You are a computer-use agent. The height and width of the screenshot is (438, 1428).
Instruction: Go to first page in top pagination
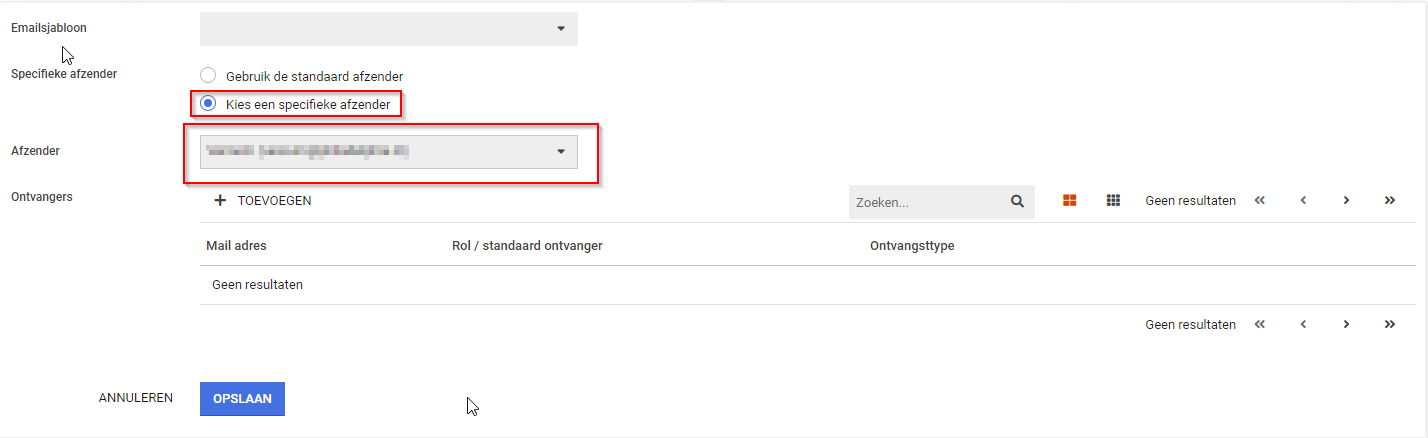[1260, 201]
